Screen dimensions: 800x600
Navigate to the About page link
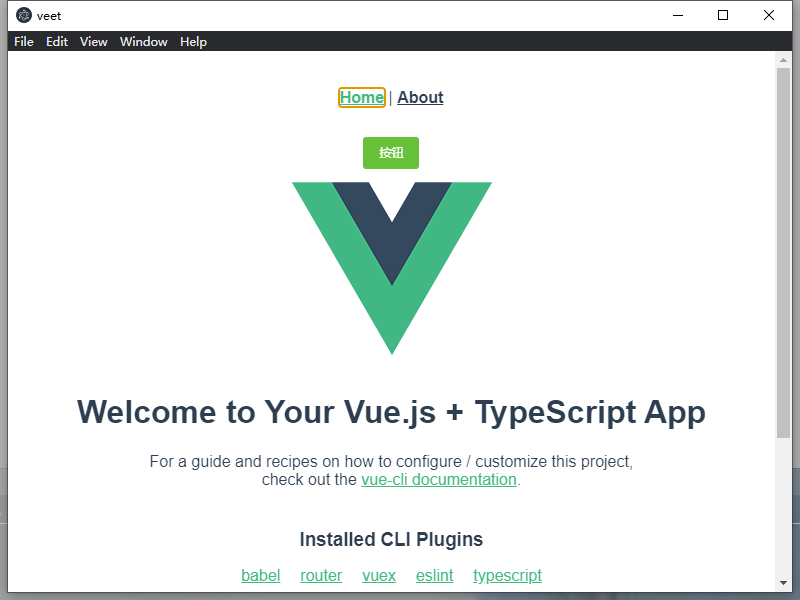tap(420, 97)
